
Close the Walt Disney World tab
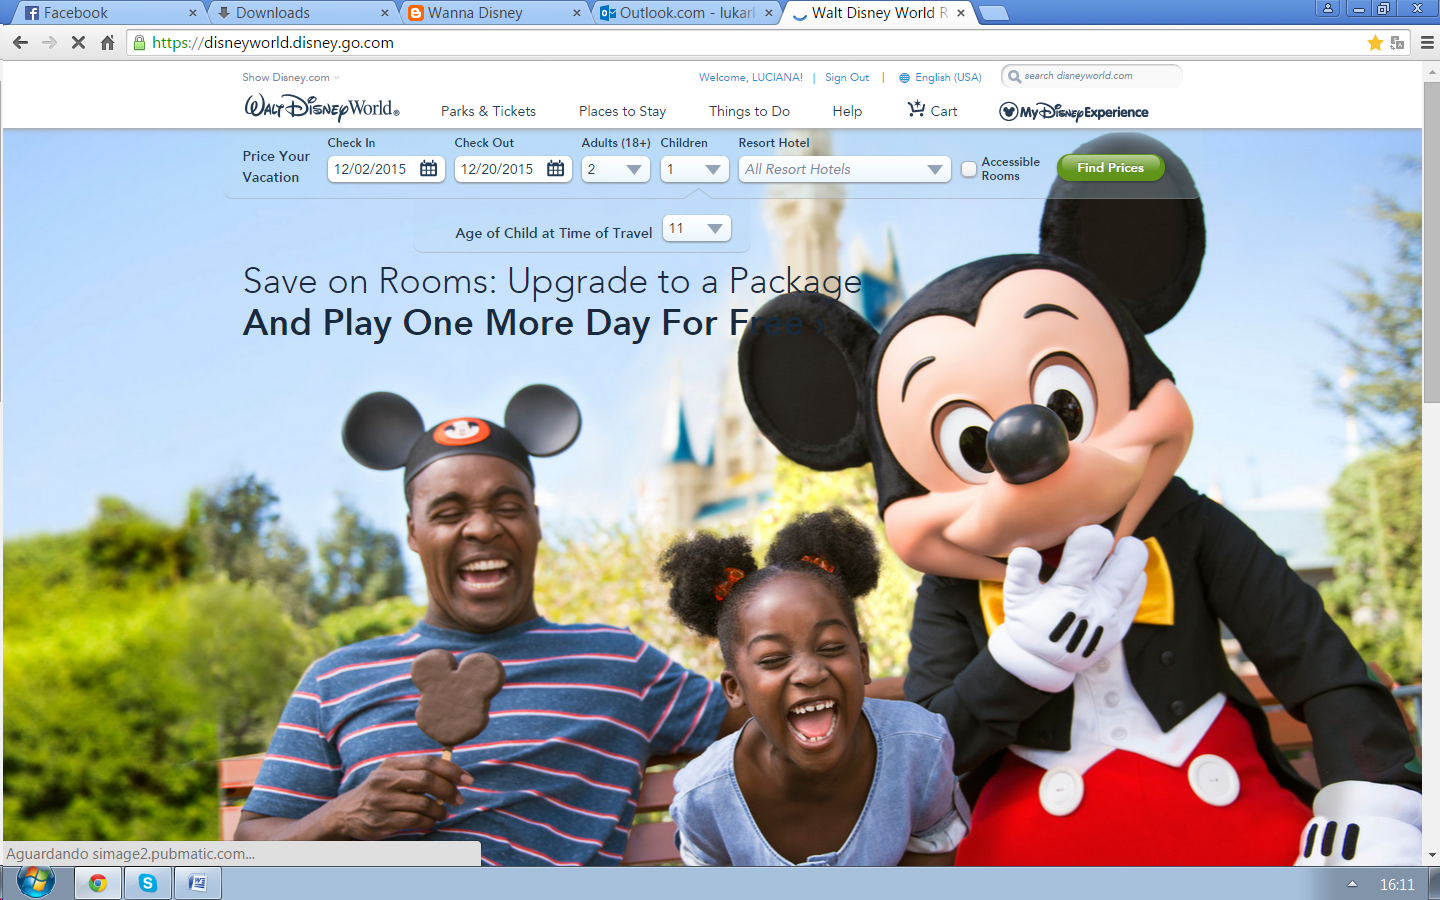pos(961,13)
